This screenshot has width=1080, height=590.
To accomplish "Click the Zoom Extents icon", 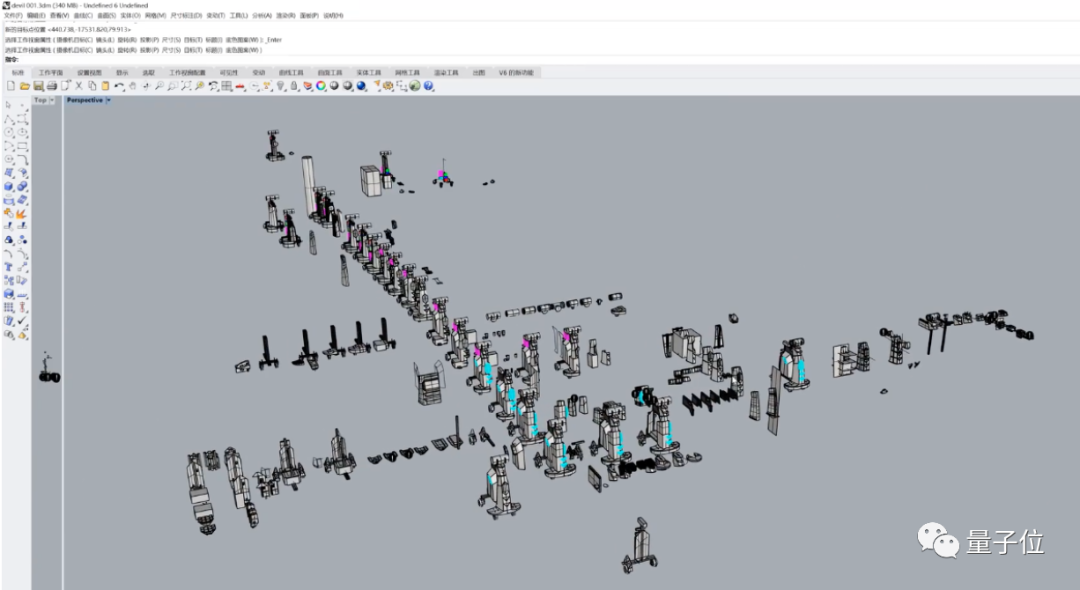I will 186,86.
